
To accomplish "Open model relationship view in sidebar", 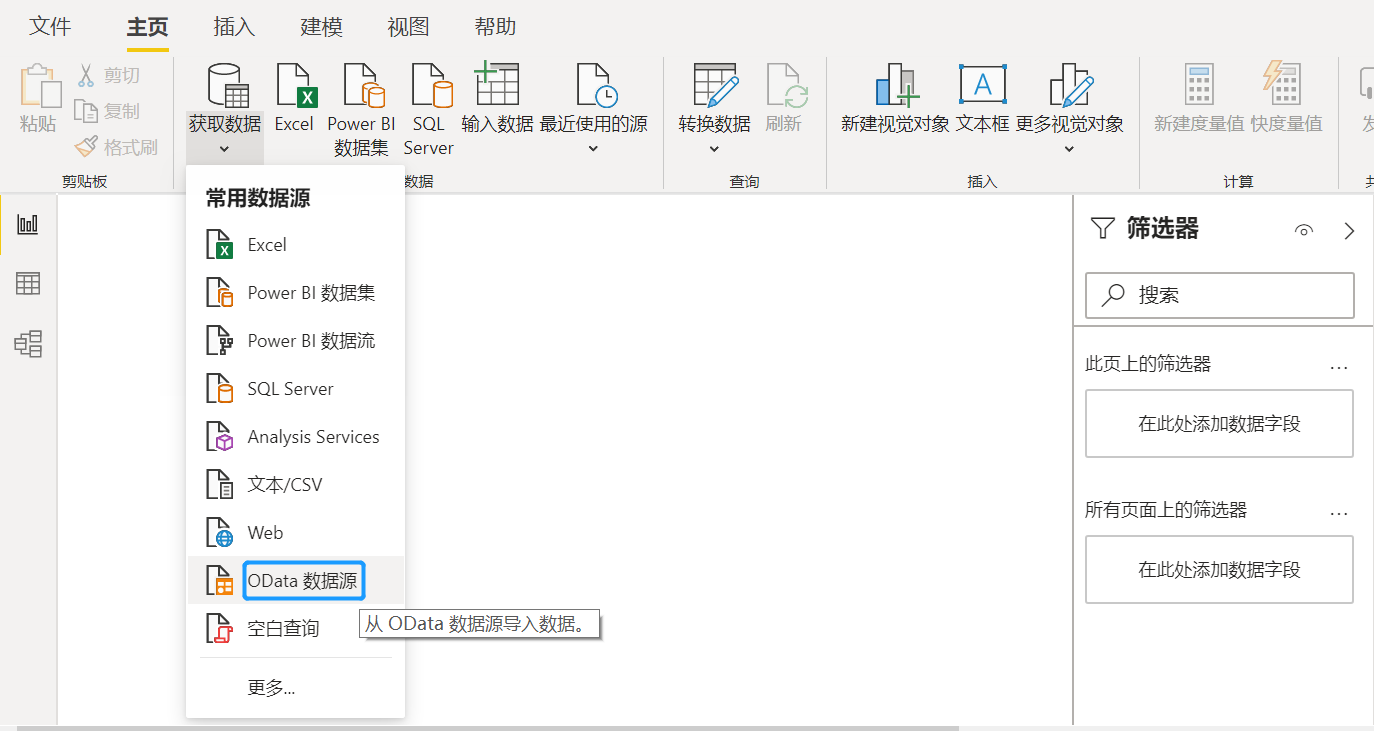I will 28,344.
